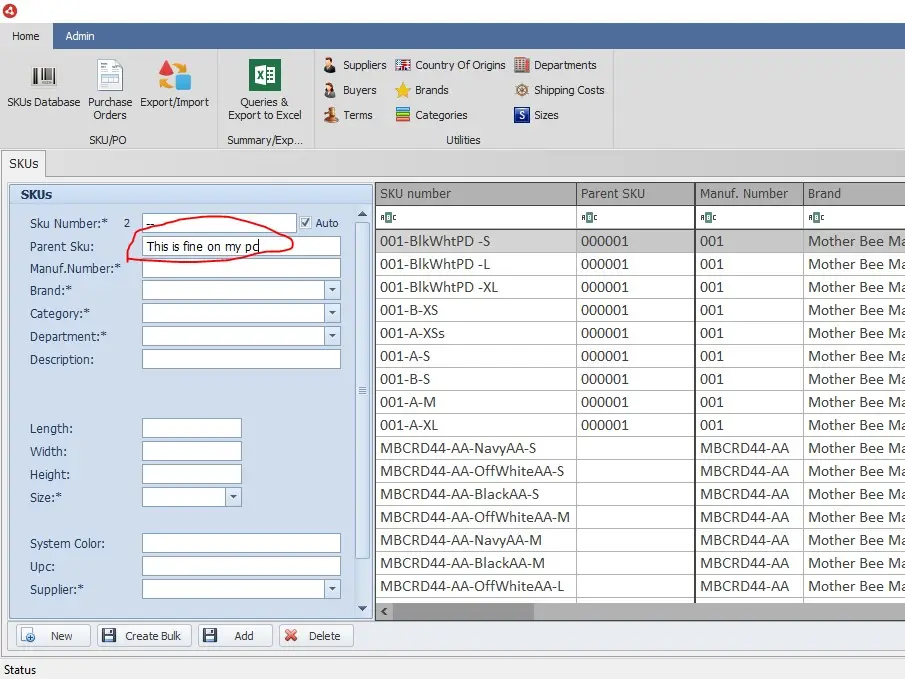
Task: Click the Brands star icon
Action: click(403, 90)
